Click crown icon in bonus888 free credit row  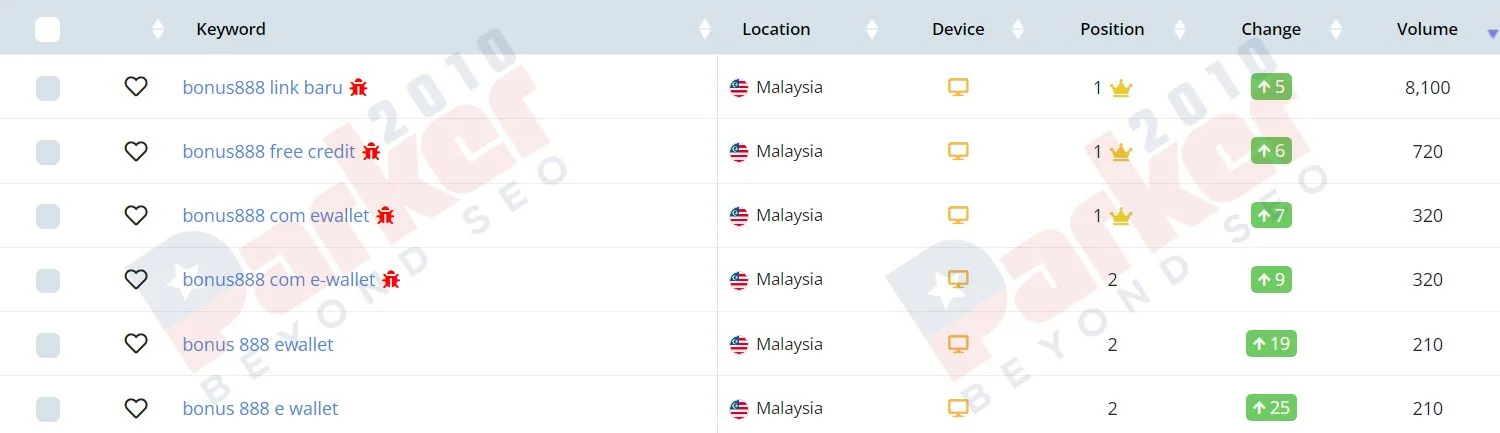coord(1121,152)
